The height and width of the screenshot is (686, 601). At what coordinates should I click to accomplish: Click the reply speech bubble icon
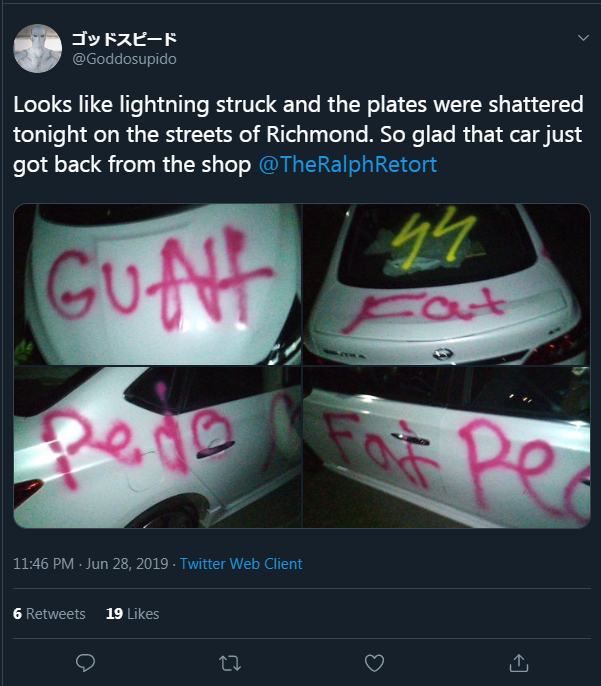coord(85,663)
